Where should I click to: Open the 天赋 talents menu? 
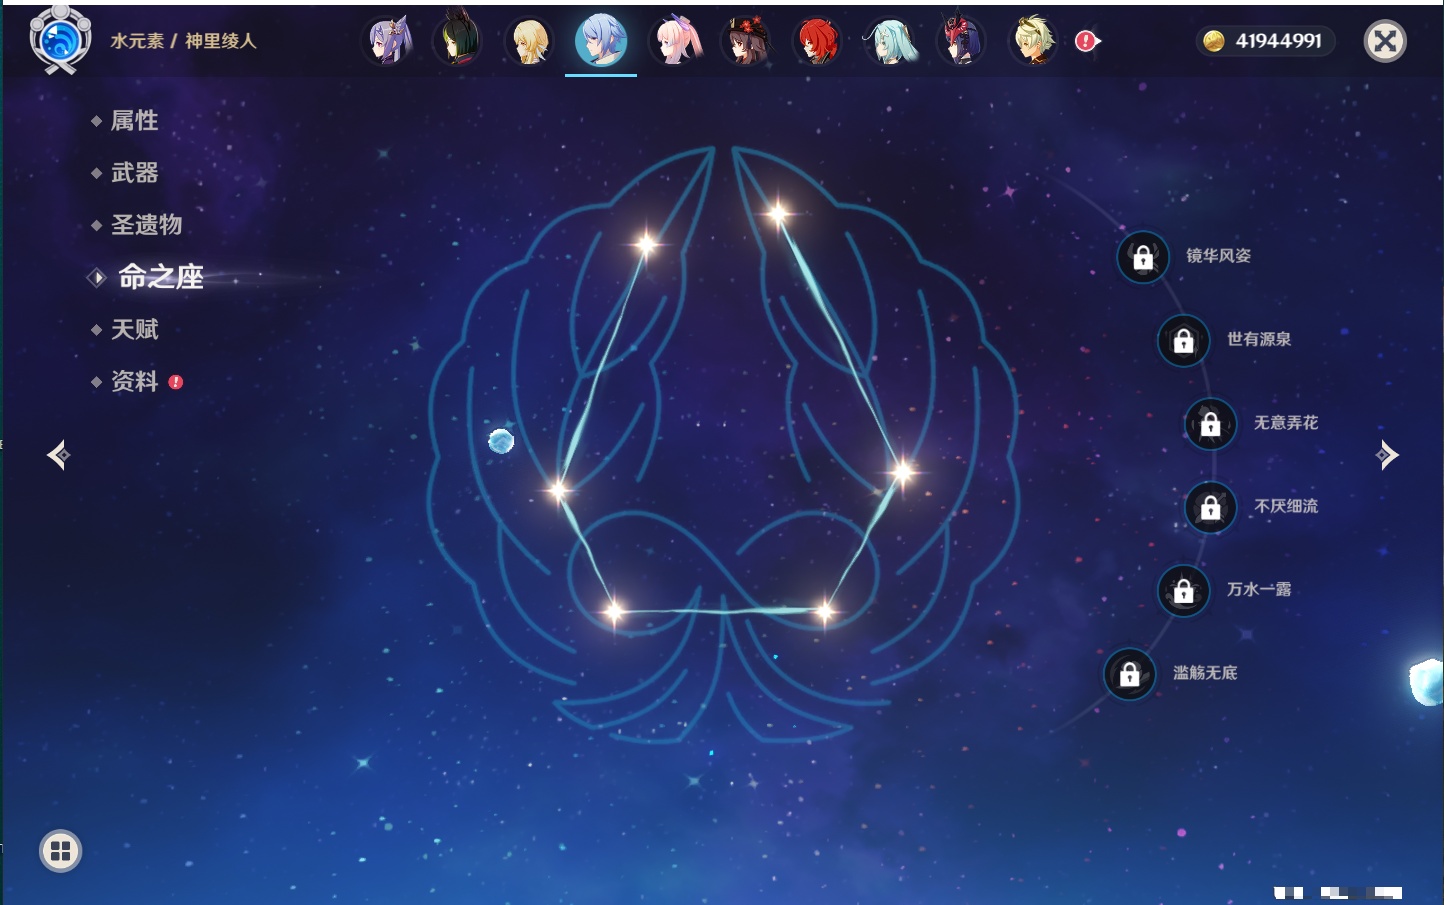click(134, 329)
